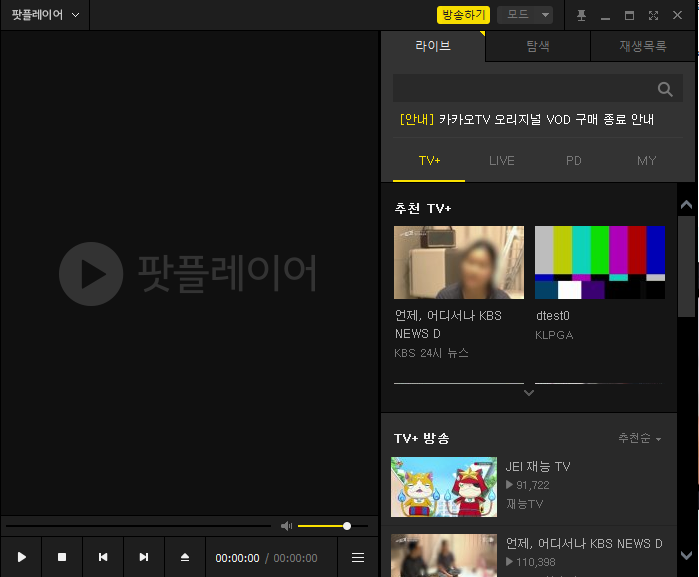Click the Open file eject icon
This screenshot has width=699, height=577.
[x=185, y=557]
